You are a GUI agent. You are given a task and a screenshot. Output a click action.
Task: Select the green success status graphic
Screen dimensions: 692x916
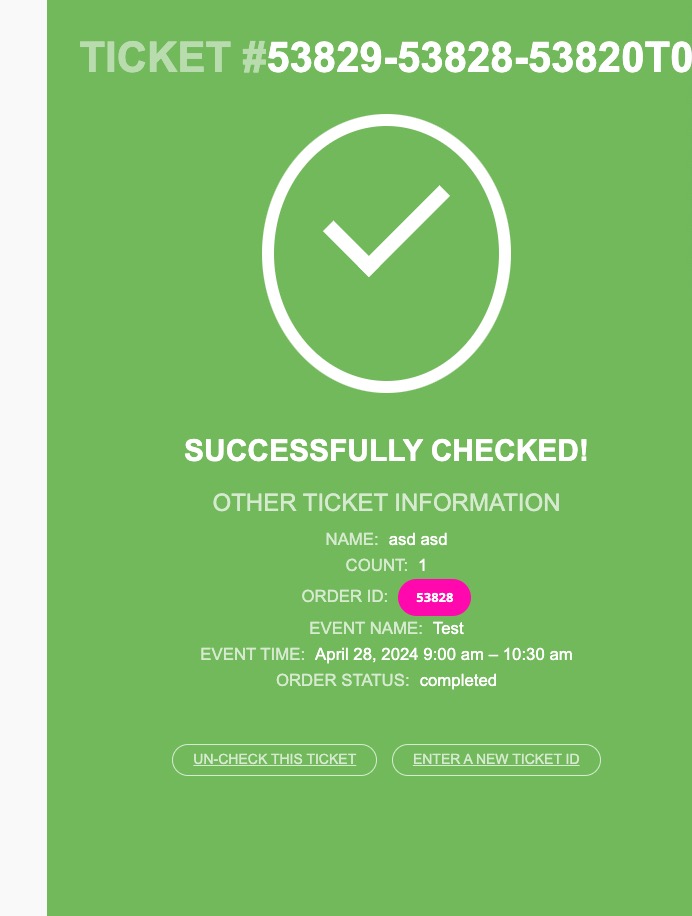386,253
